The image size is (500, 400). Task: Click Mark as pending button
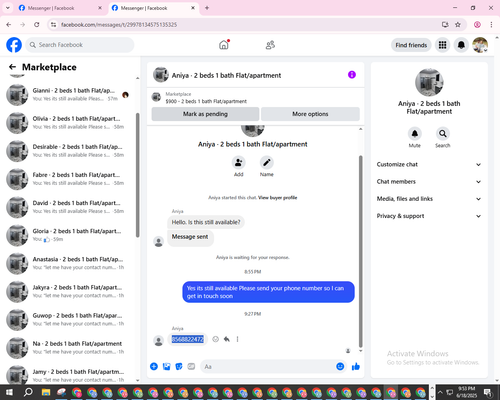[205, 114]
